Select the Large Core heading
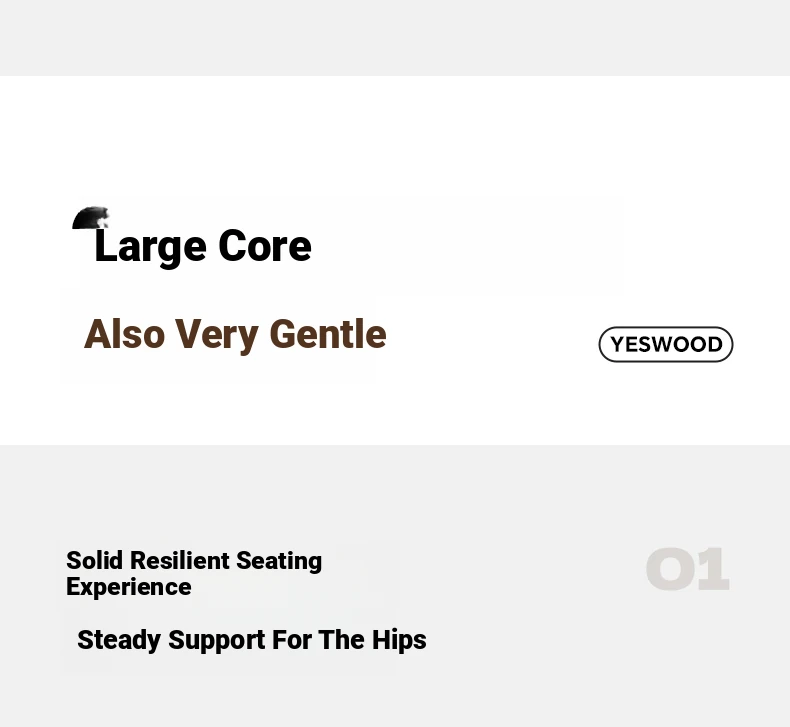Image resolution: width=790 pixels, height=727 pixels. pyautogui.click(x=203, y=246)
